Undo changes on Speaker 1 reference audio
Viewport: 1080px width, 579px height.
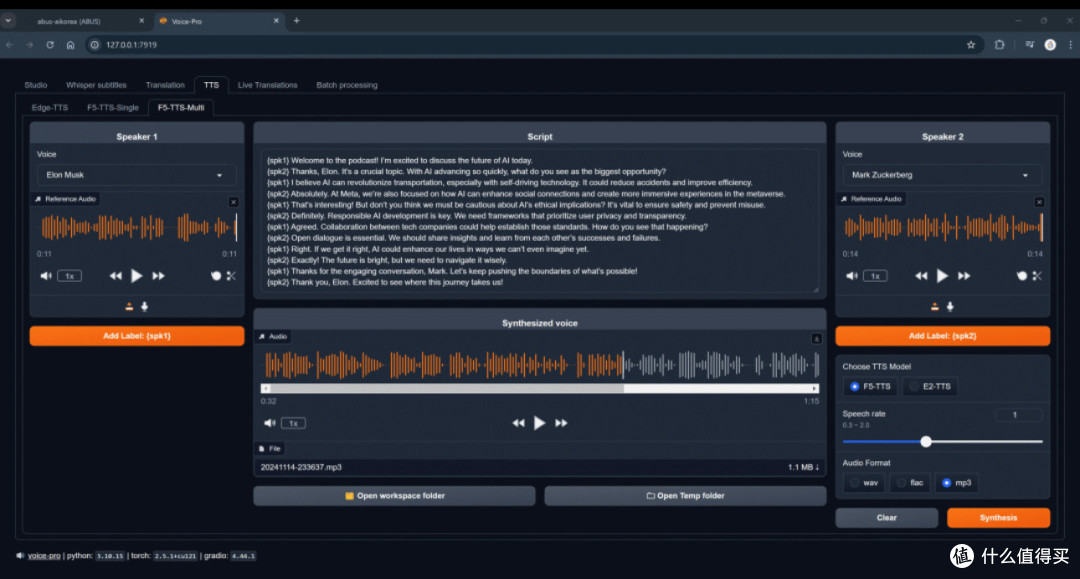216,276
